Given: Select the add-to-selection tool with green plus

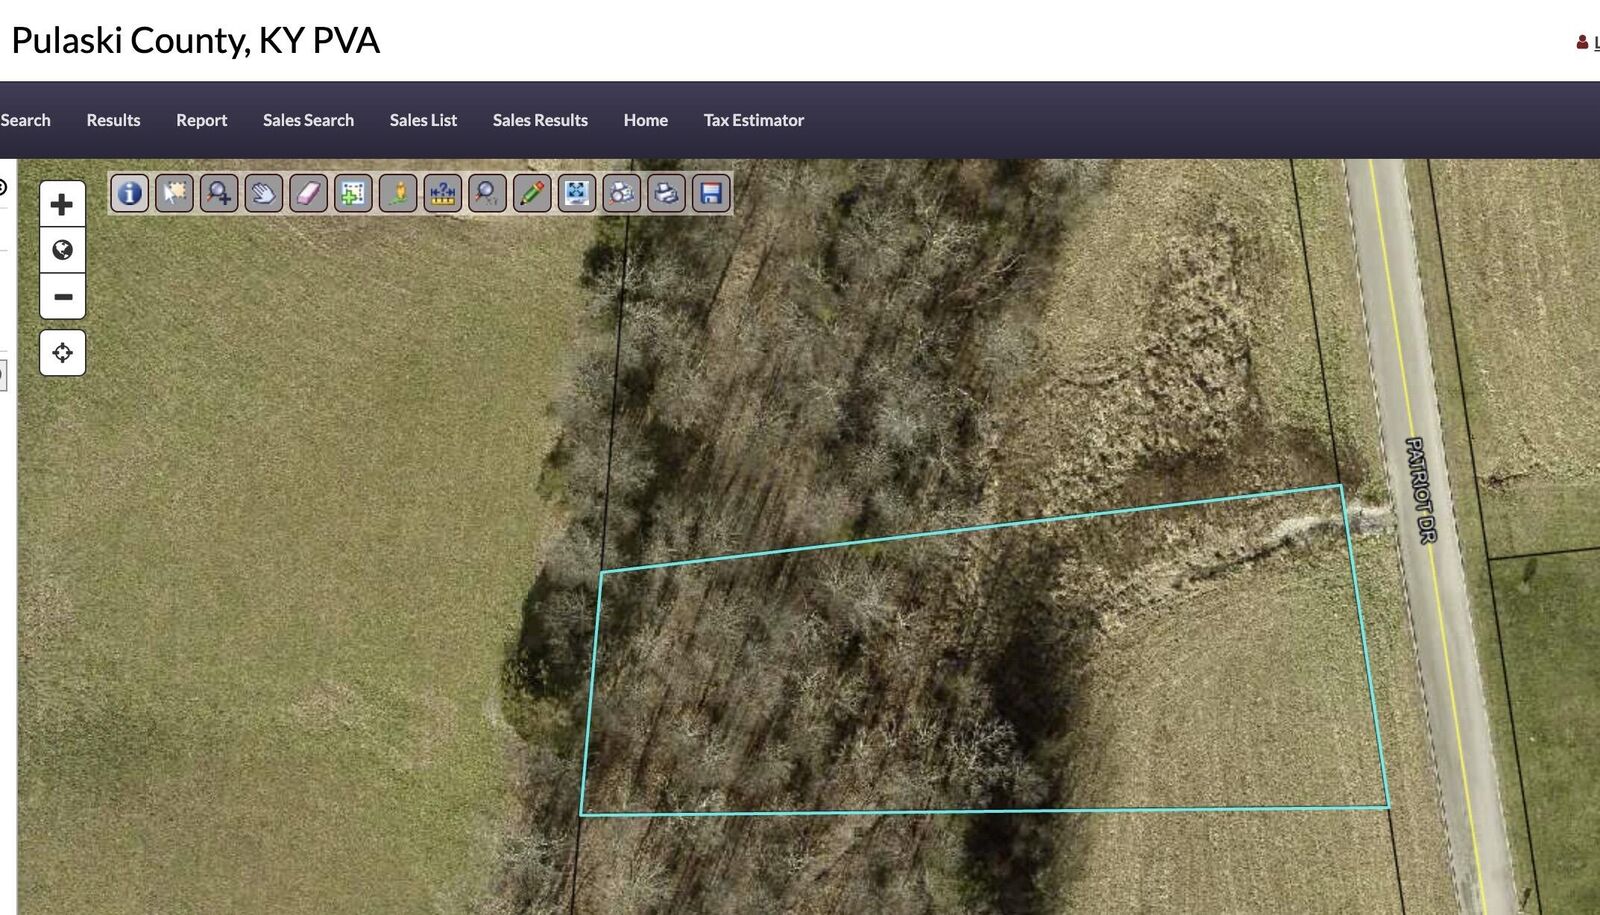Looking at the screenshot, I should pos(353,193).
